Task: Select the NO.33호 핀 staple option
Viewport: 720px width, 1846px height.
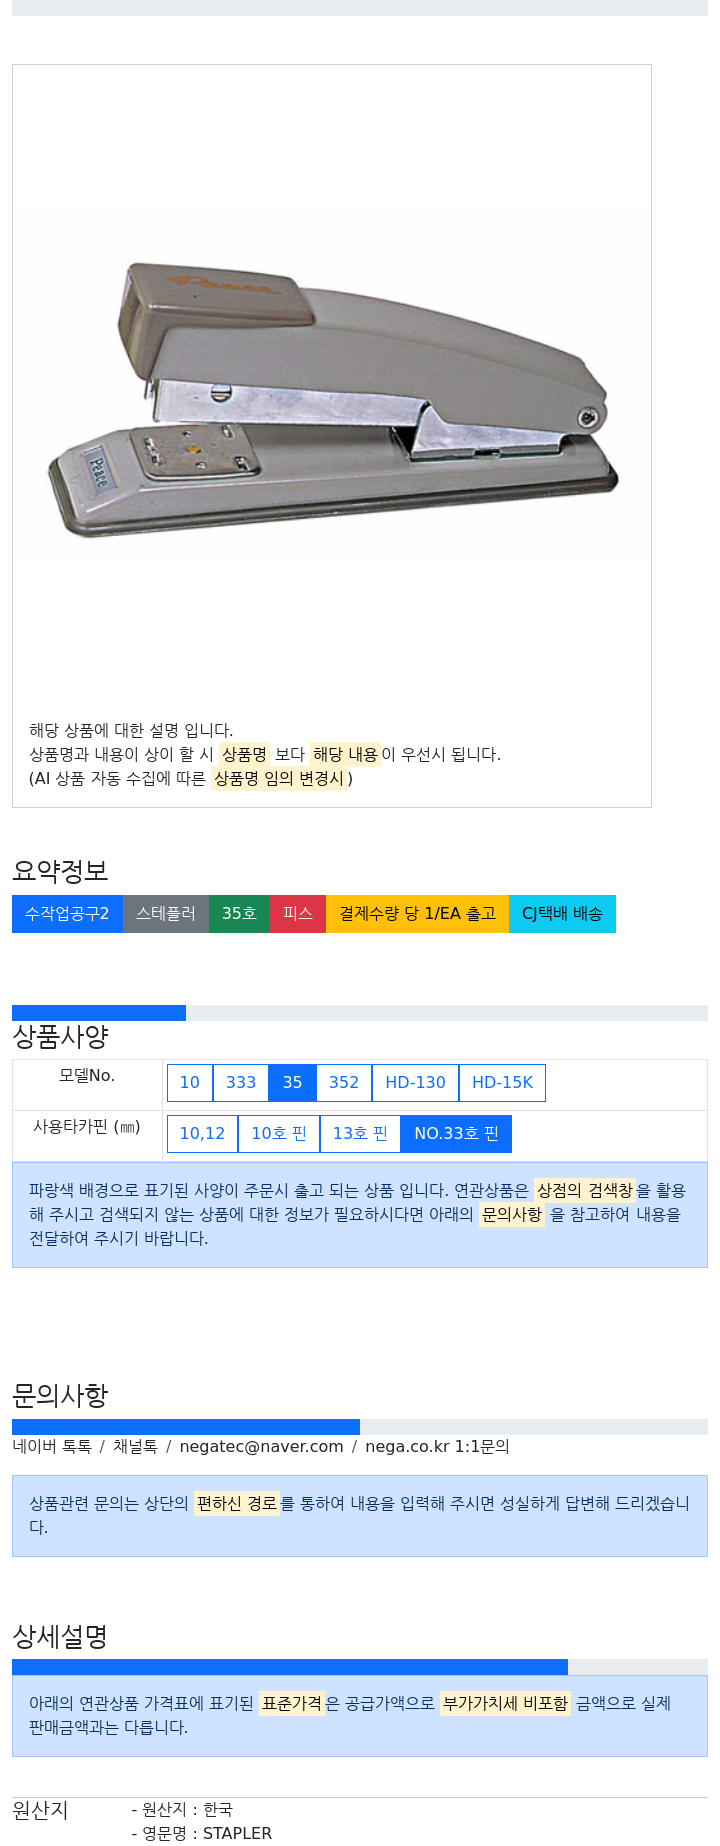Action: click(456, 1134)
